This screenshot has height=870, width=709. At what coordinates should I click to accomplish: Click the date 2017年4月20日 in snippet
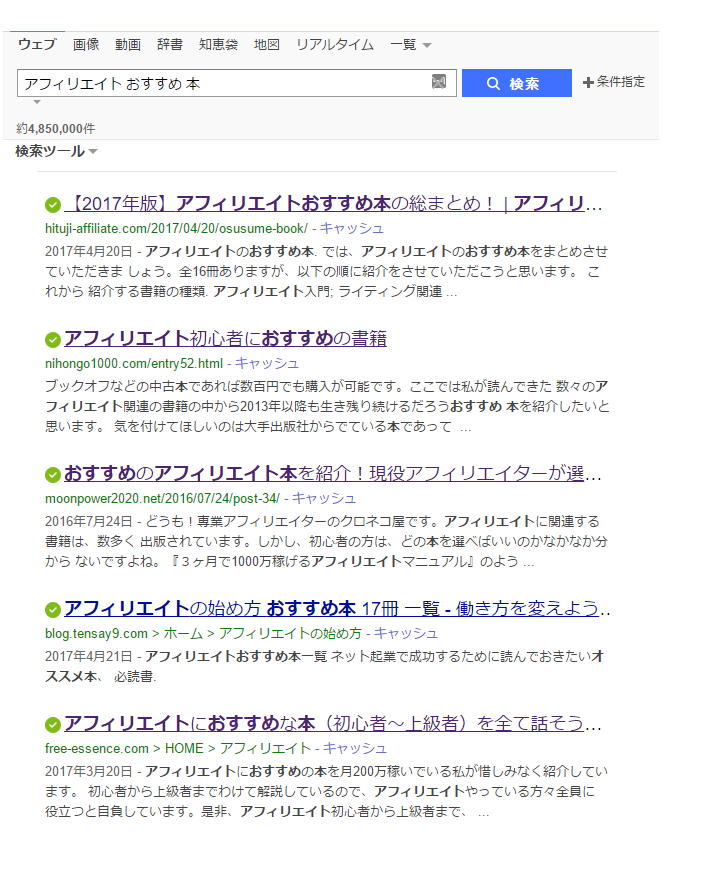click(89, 252)
